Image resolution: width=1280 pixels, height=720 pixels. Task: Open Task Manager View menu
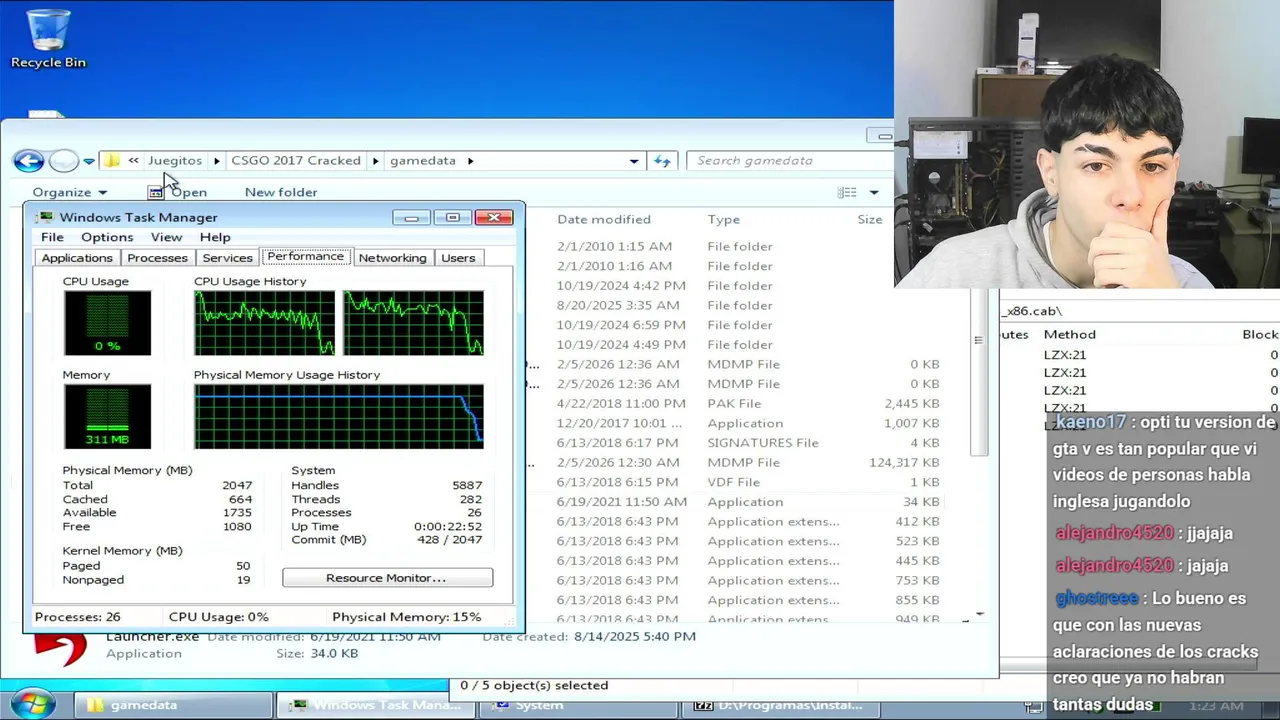166,237
